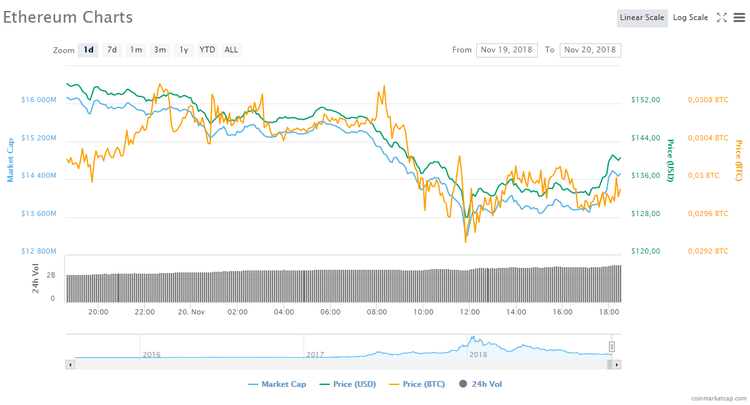
Task: Click the $12 800M market cap label
Action: (x=39, y=251)
